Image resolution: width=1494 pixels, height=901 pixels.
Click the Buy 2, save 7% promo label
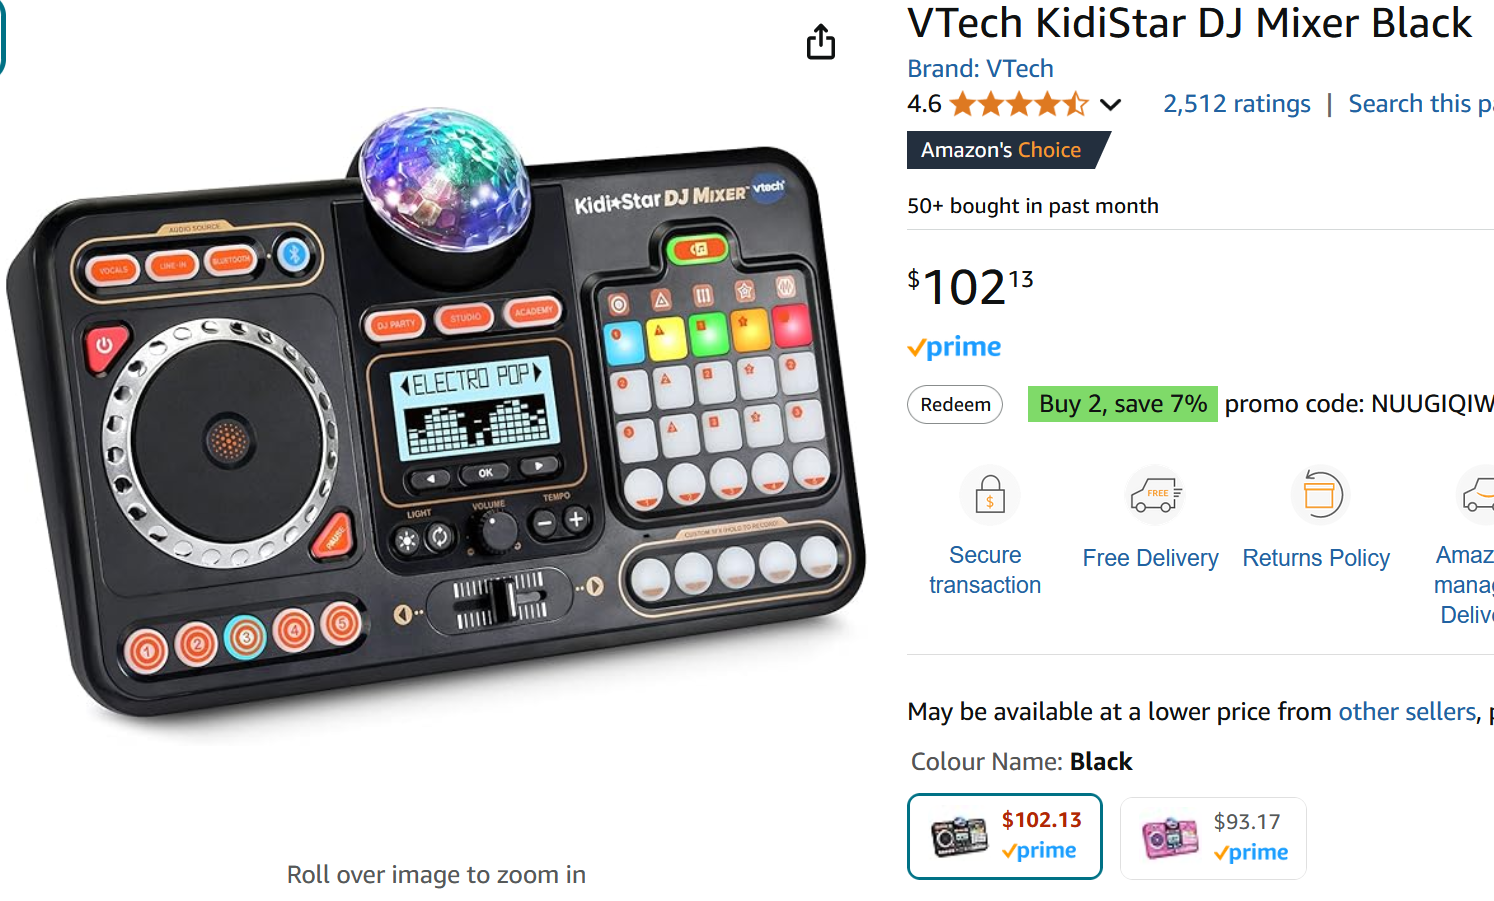click(1122, 404)
